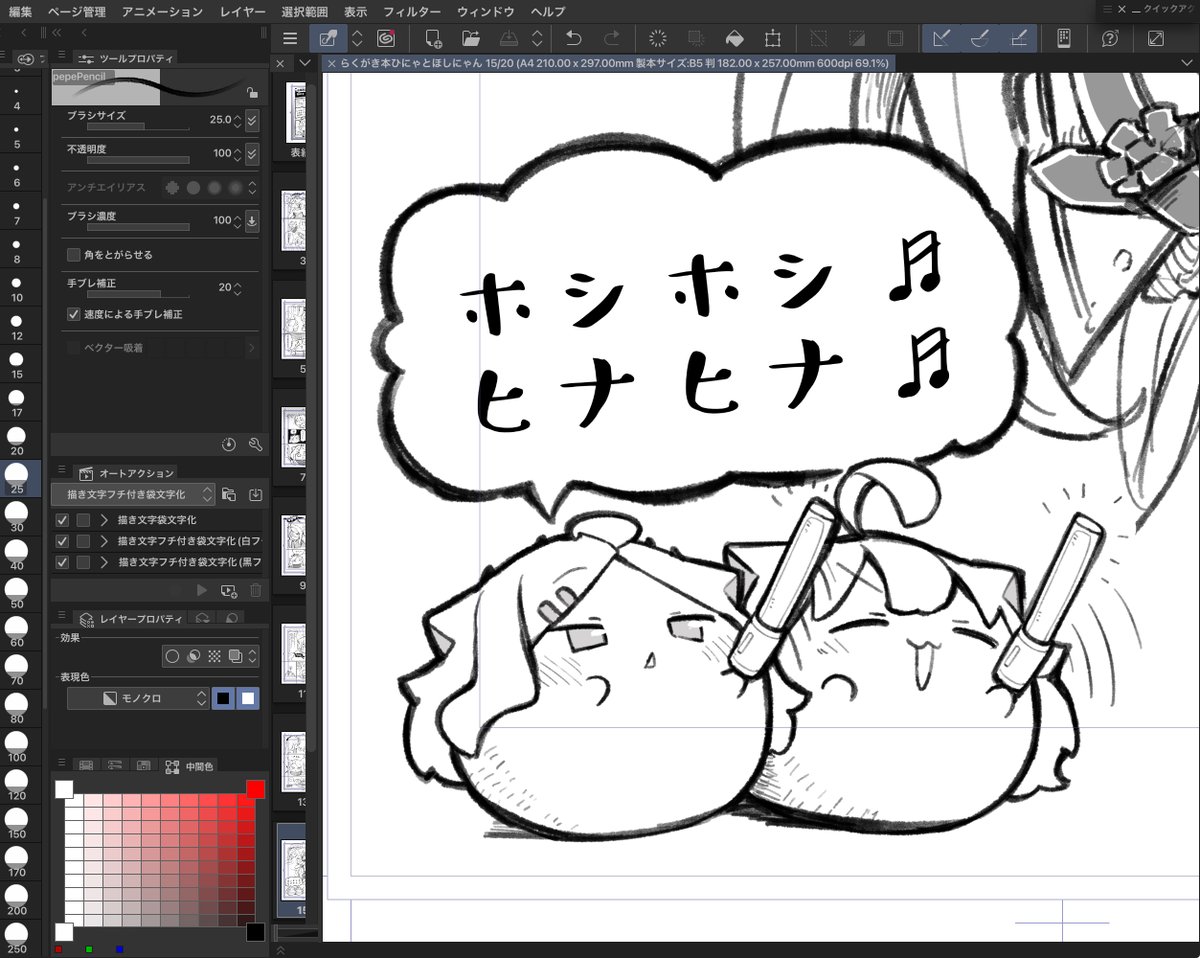The height and width of the screenshot is (958, 1200).
Task: Select the レイヤープロパティ panel tab
Action: 130,620
